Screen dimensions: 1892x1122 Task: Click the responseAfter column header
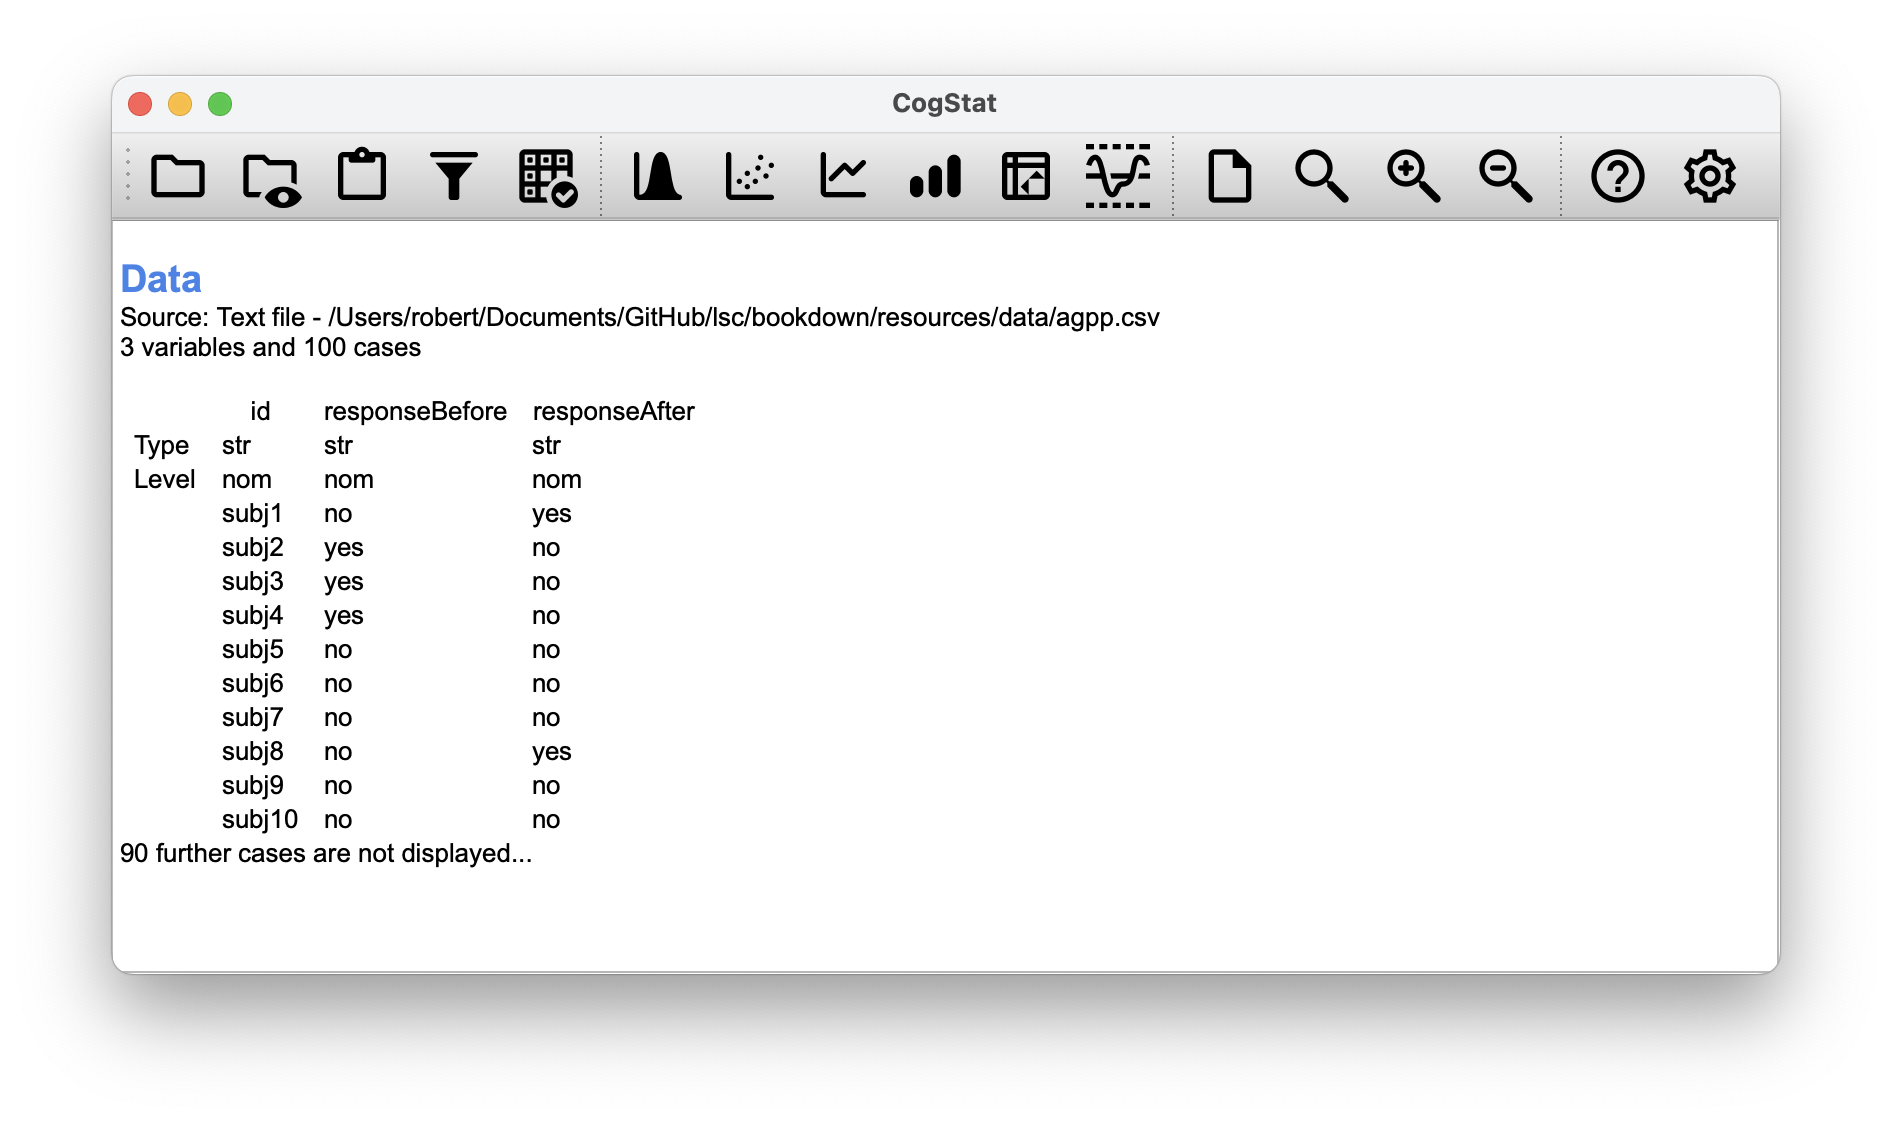point(613,412)
